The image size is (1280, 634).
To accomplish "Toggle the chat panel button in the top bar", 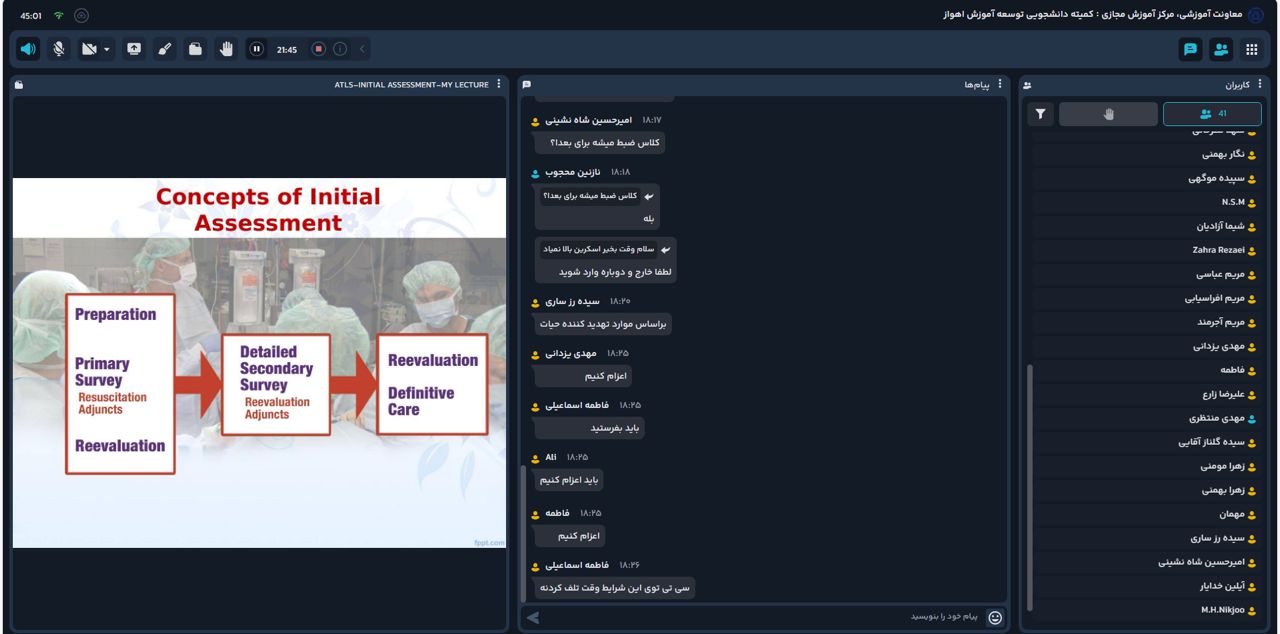I will pyautogui.click(x=1191, y=48).
